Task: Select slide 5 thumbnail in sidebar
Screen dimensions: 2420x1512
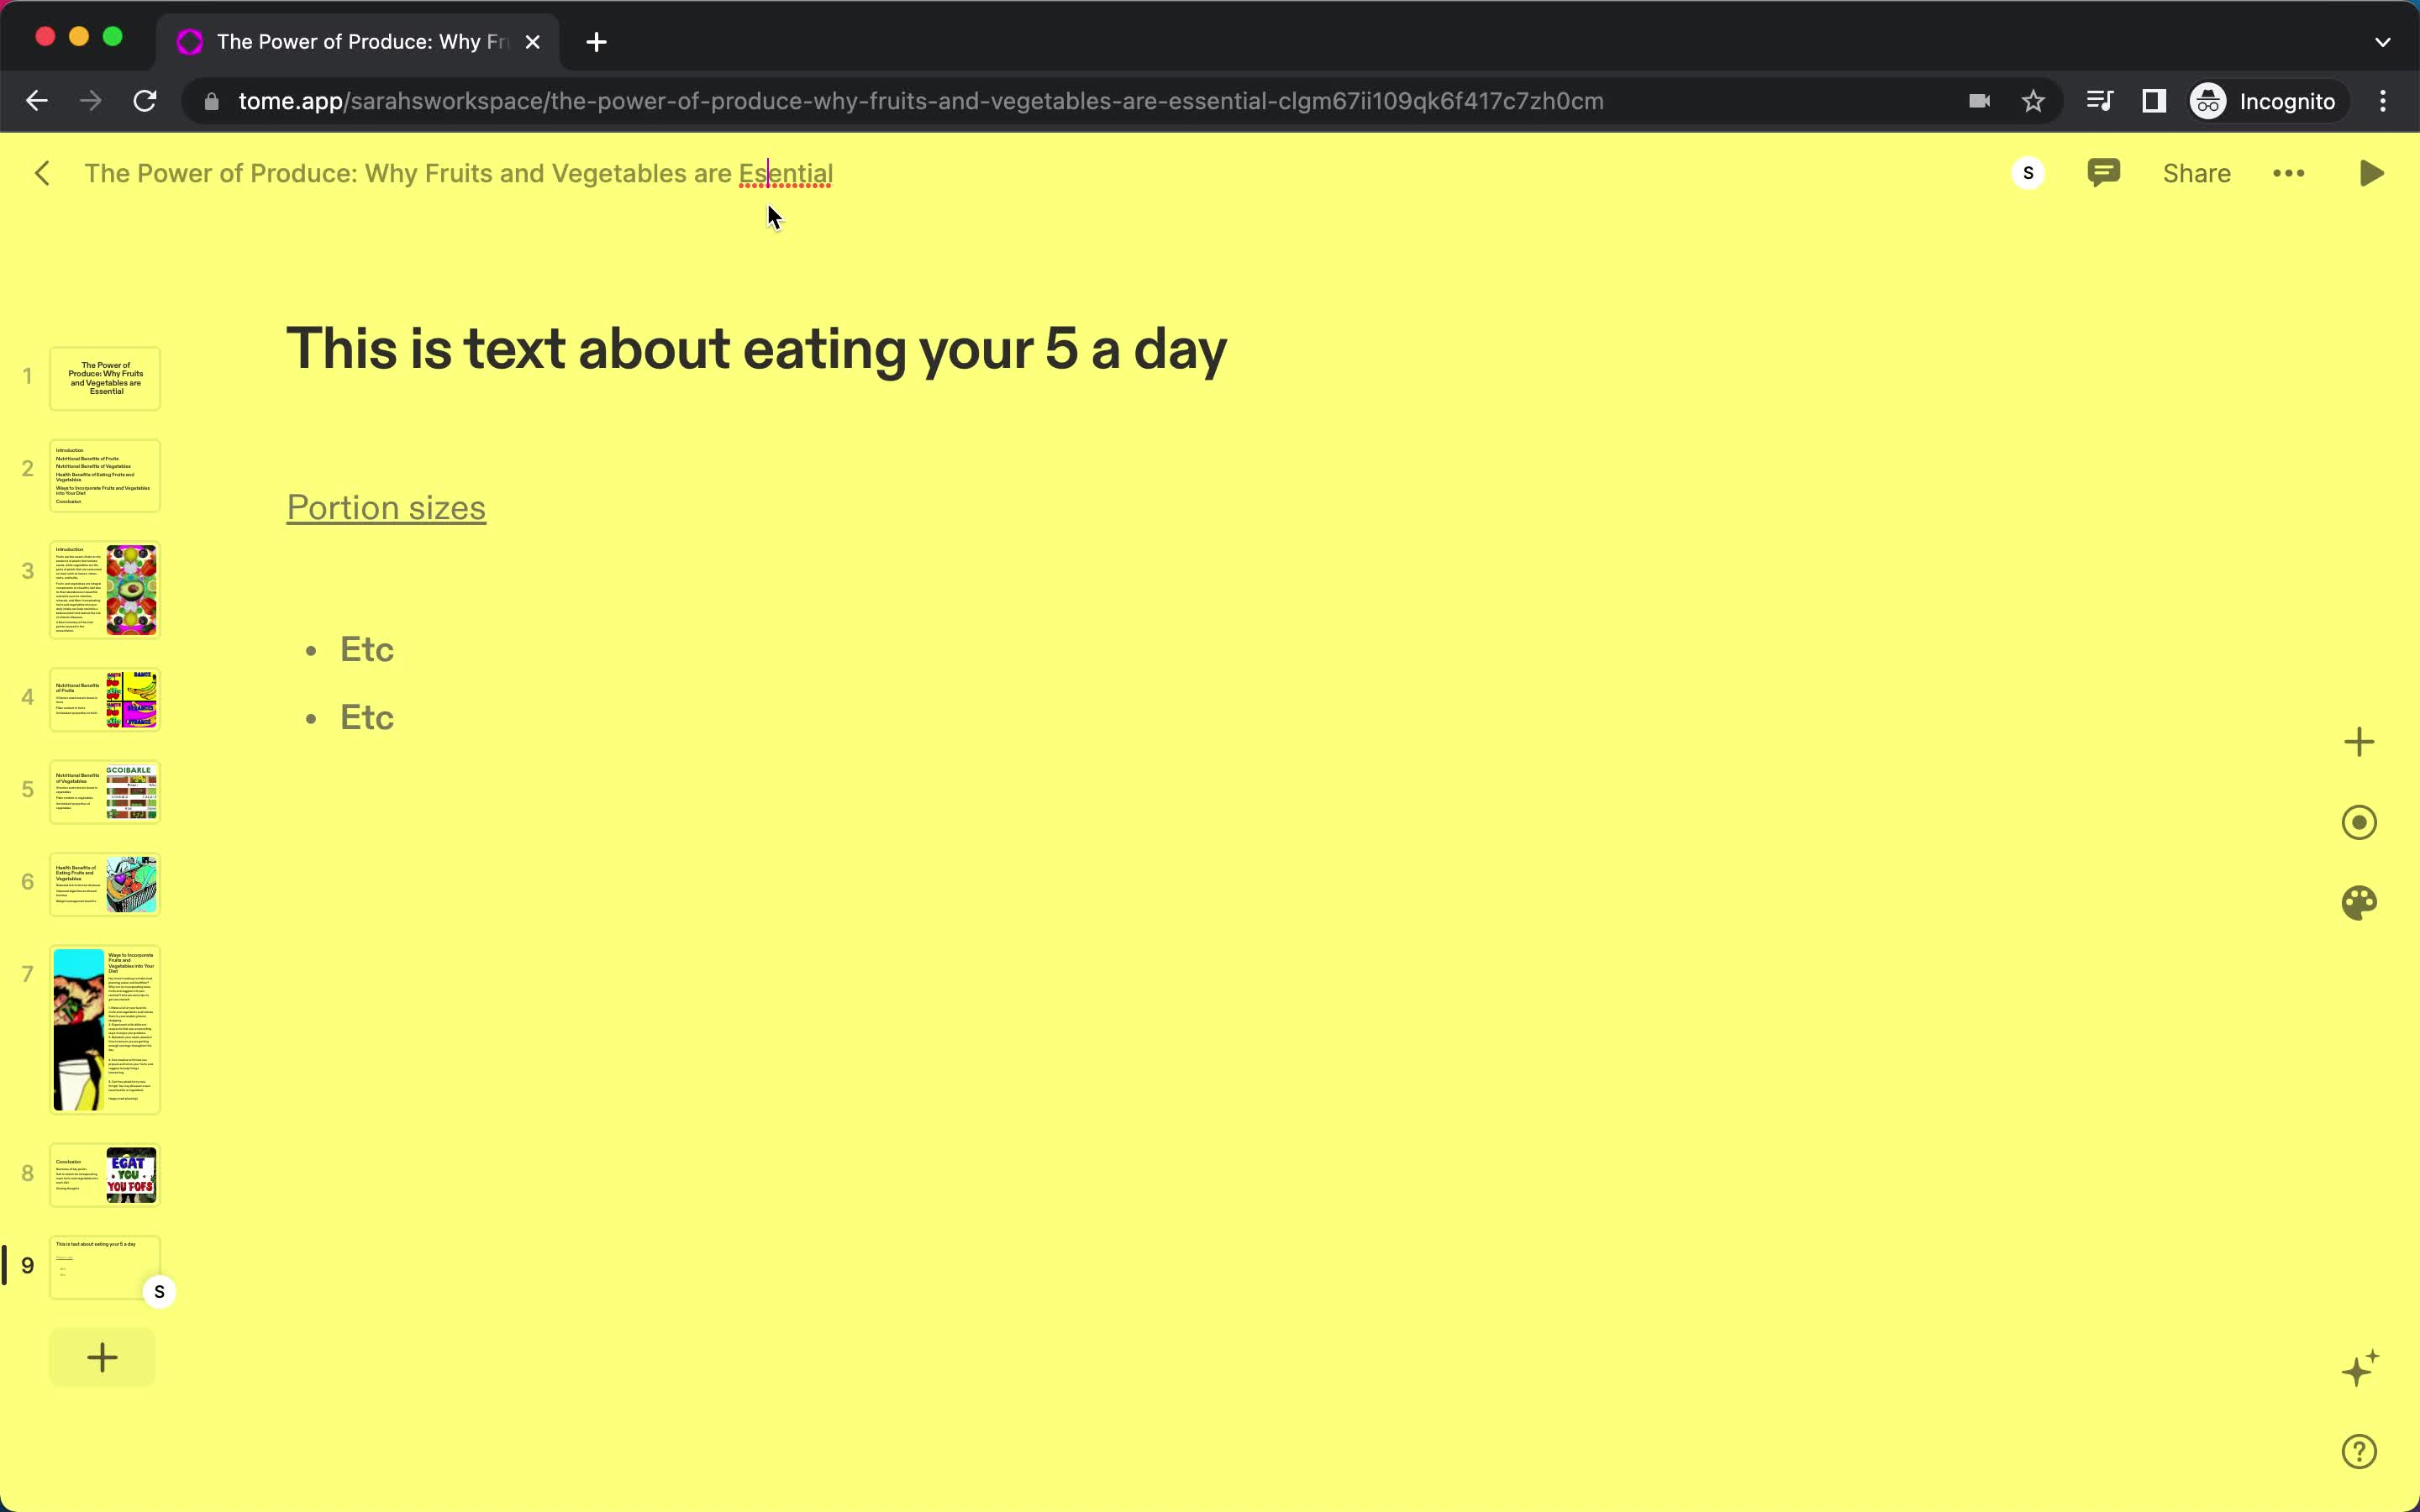Action: (104, 790)
